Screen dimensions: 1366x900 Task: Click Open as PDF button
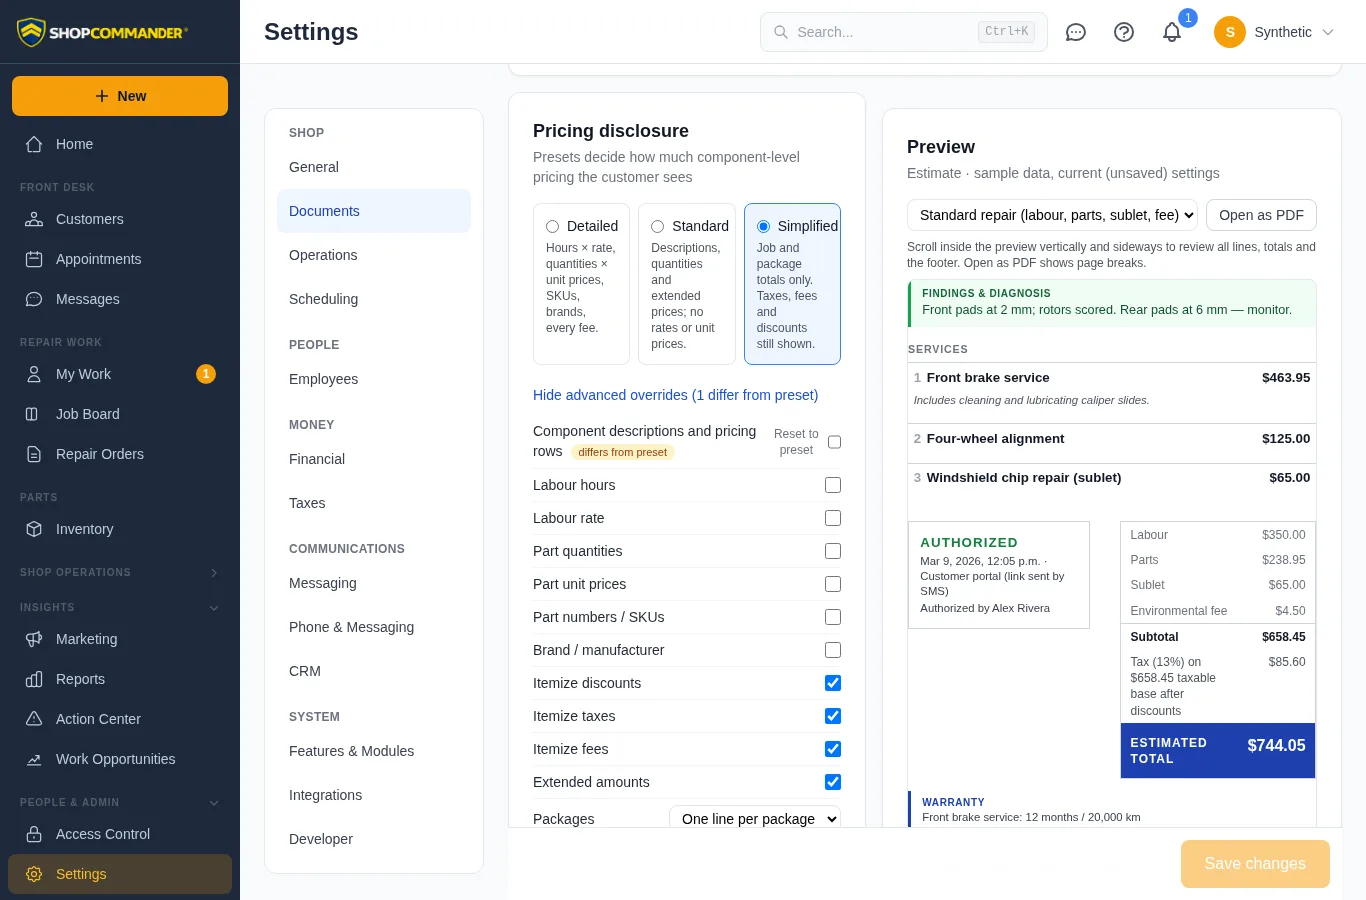click(x=1261, y=215)
